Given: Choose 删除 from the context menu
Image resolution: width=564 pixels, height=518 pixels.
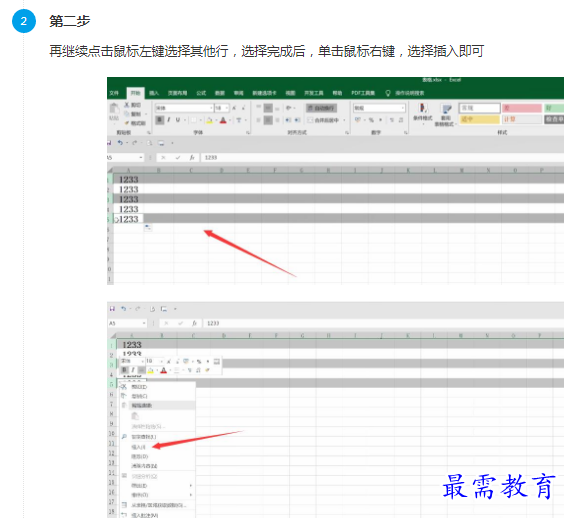Looking at the screenshot, I should pos(157,456).
